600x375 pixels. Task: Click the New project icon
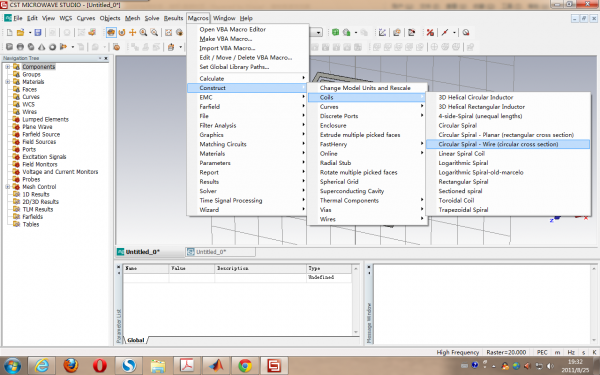tap(10, 33)
